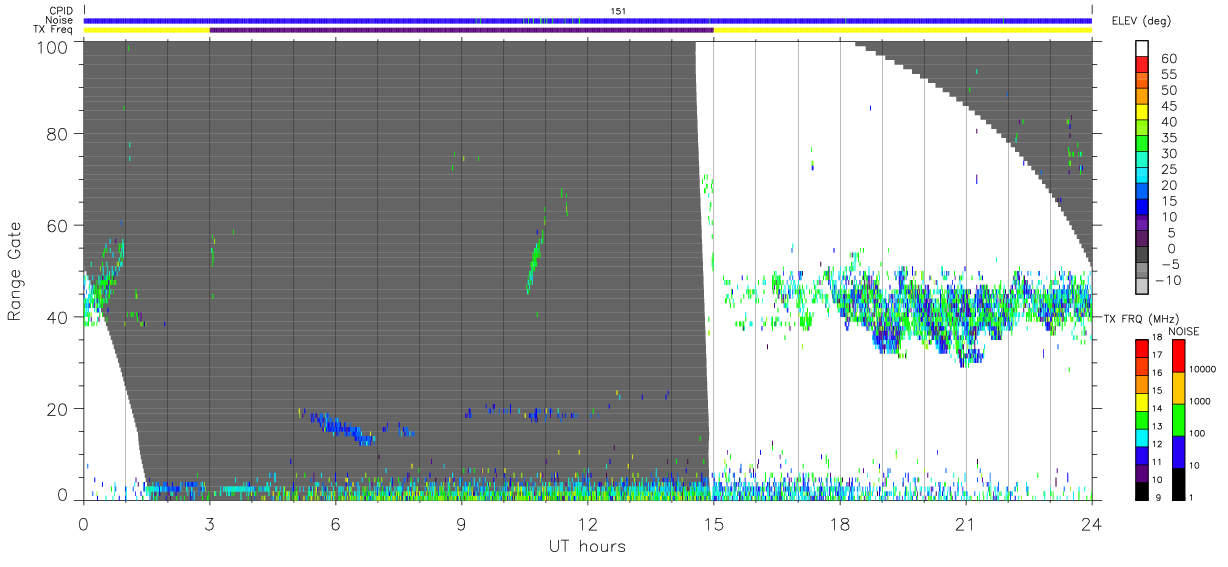Pick the blue swatch in NOISE legend

pyautogui.click(x=1178, y=451)
